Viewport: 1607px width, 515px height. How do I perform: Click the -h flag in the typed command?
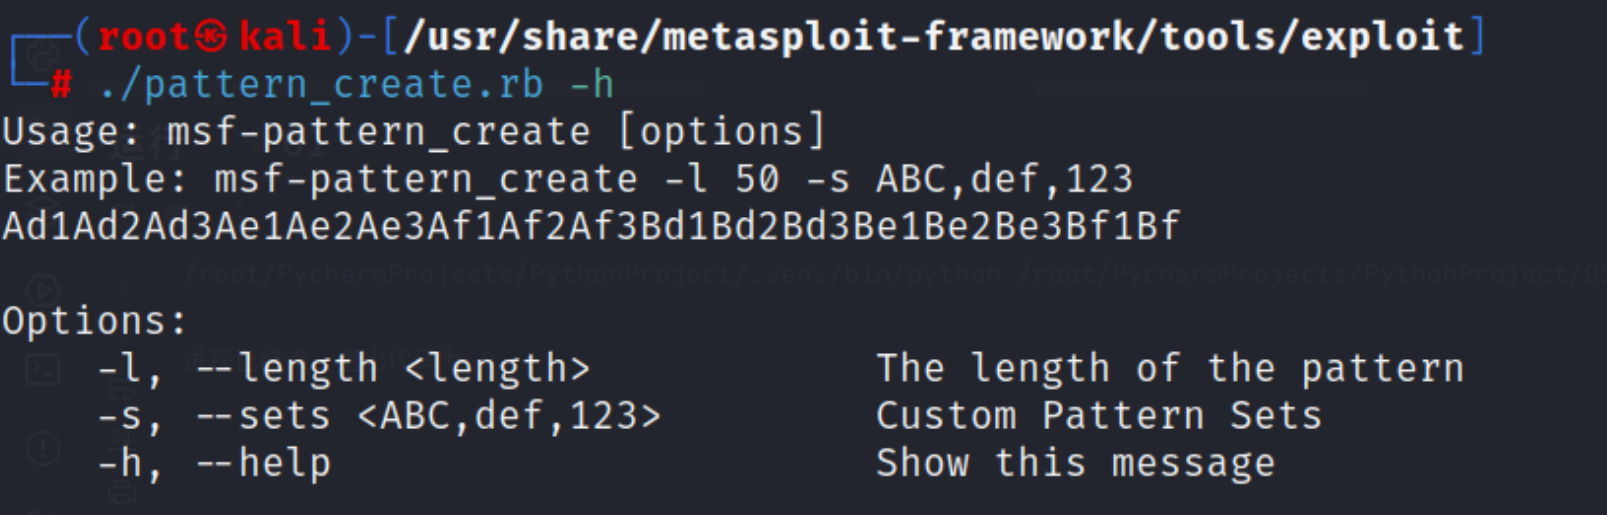(x=591, y=85)
